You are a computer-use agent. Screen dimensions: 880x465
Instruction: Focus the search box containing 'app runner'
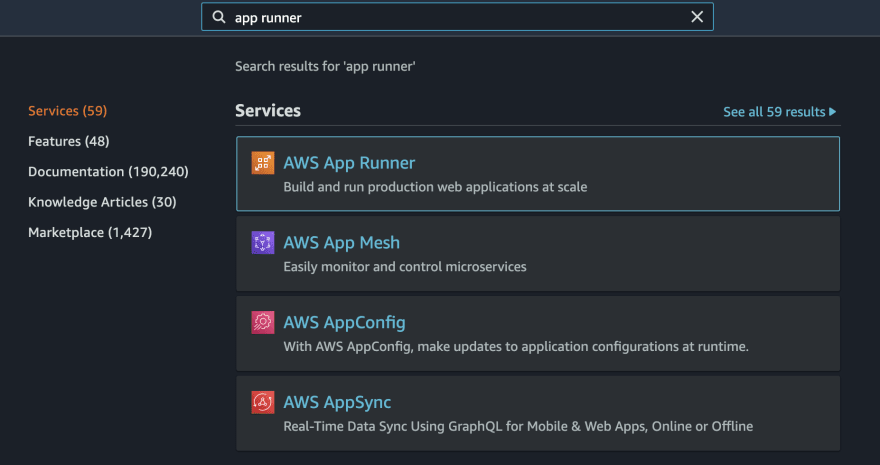pyautogui.click(x=457, y=17)
